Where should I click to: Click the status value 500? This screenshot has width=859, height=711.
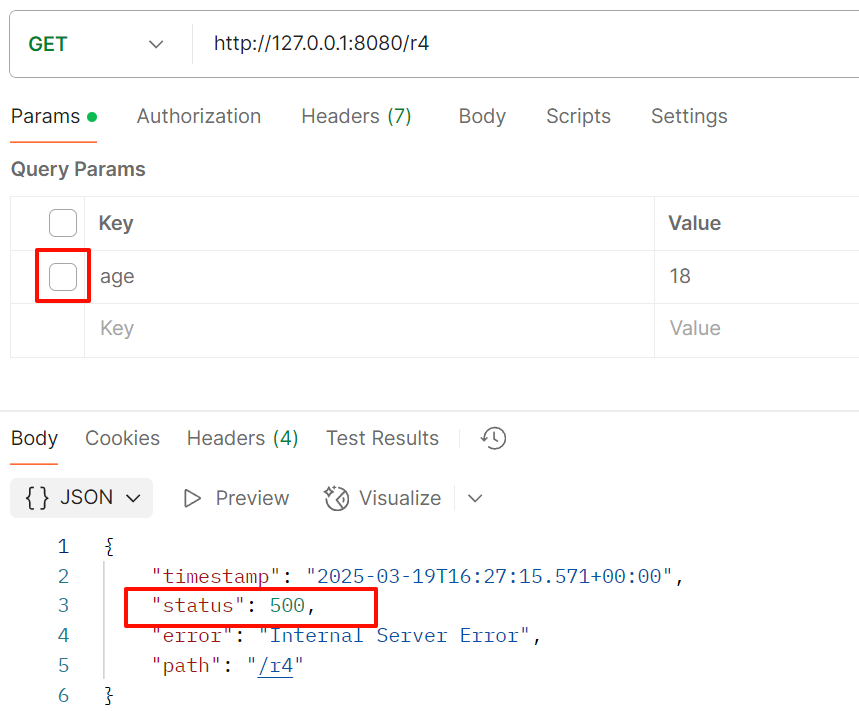point(287,606)
